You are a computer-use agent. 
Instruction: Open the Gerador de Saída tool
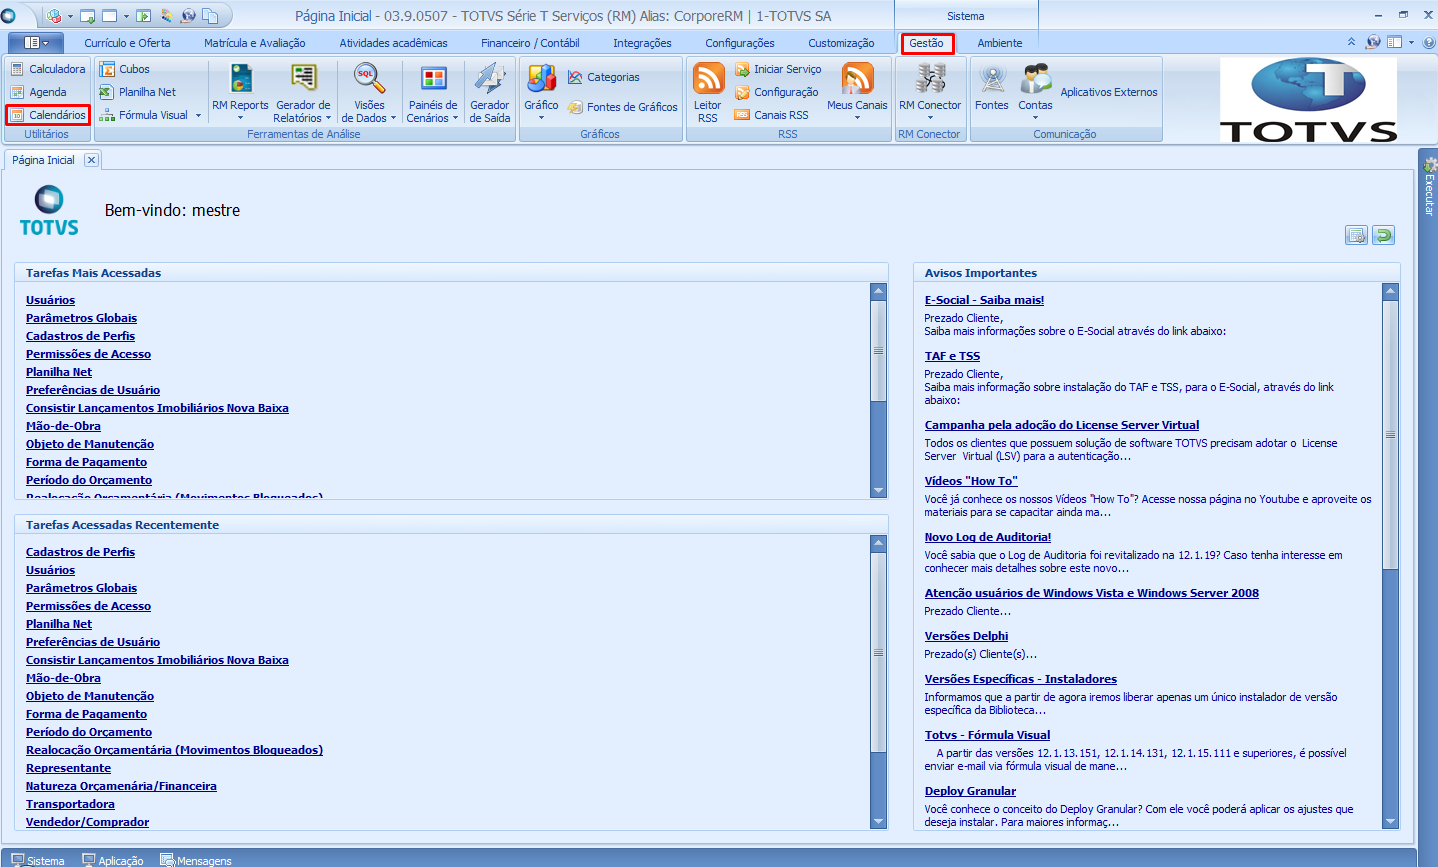[x=490, y=92]
